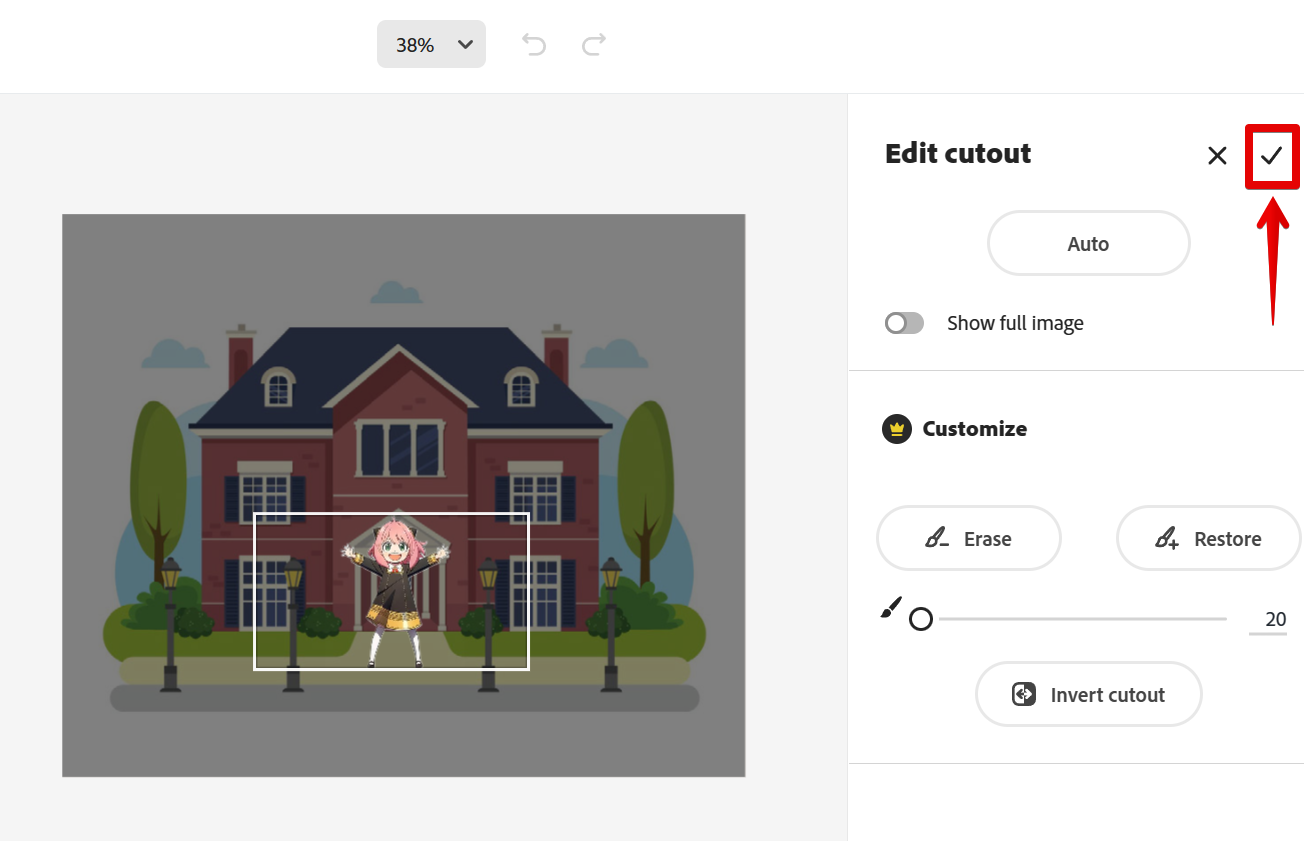Click the pink-haired character cutout on canvas

(394, 591)
